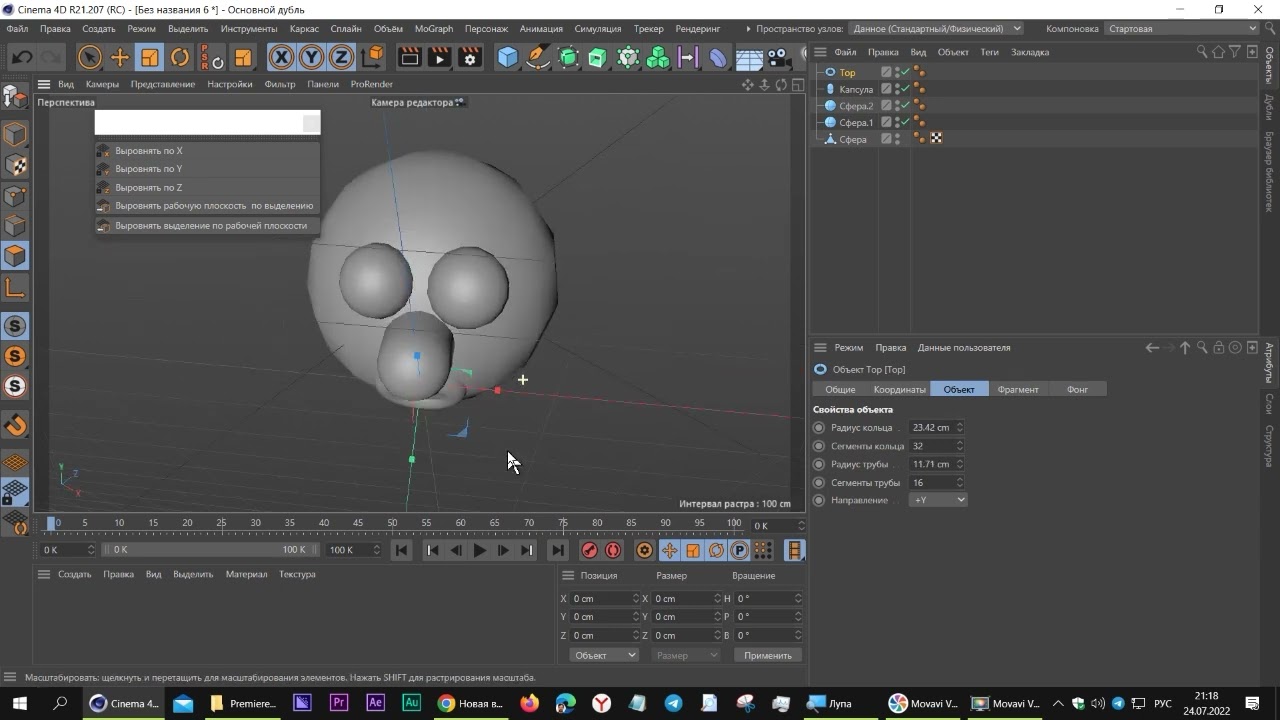Screen dimensions: 1280x720
Task: Toggle X axis lock
Action: [282, 58]
